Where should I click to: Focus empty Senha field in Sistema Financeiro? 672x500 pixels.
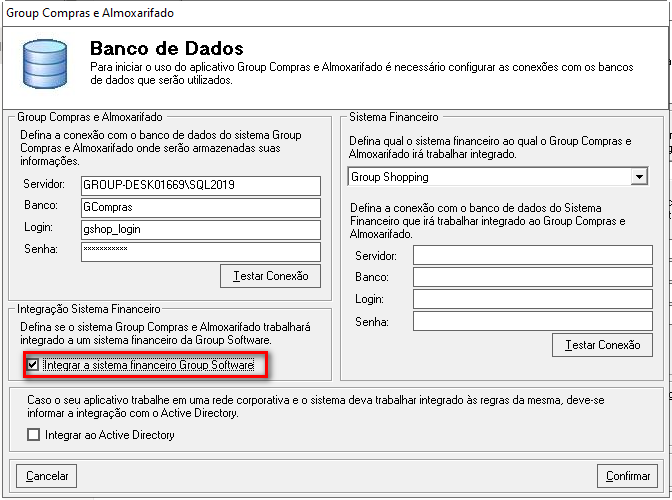[x=533, y=321]
